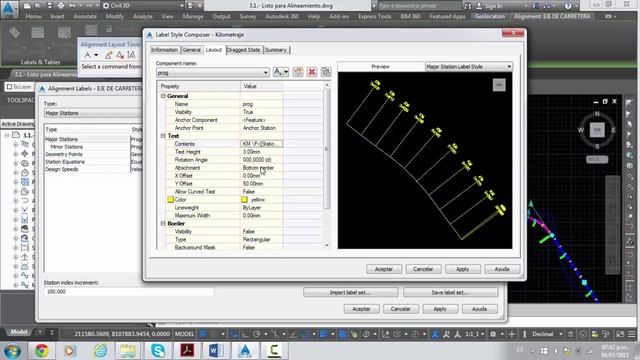Open the Annotate ribbon tab
Image resolution: width=640 pixels, height=360 pixels.
85,16
